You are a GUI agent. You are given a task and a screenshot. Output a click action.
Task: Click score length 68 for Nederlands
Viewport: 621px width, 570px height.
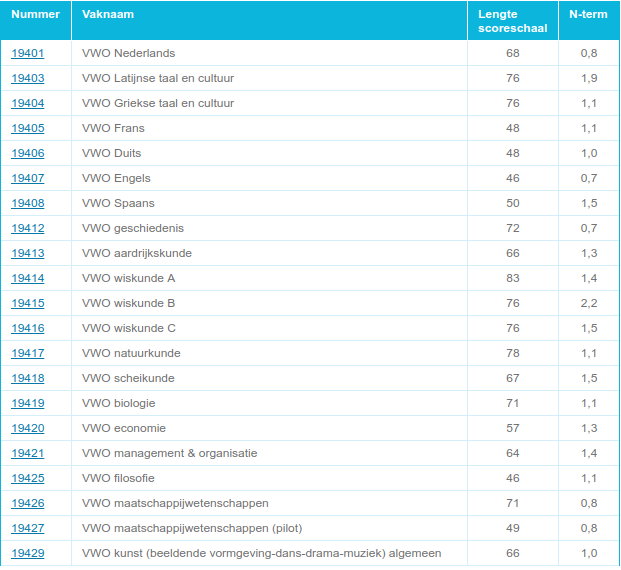pyautogui.click(x=512, y=53)
